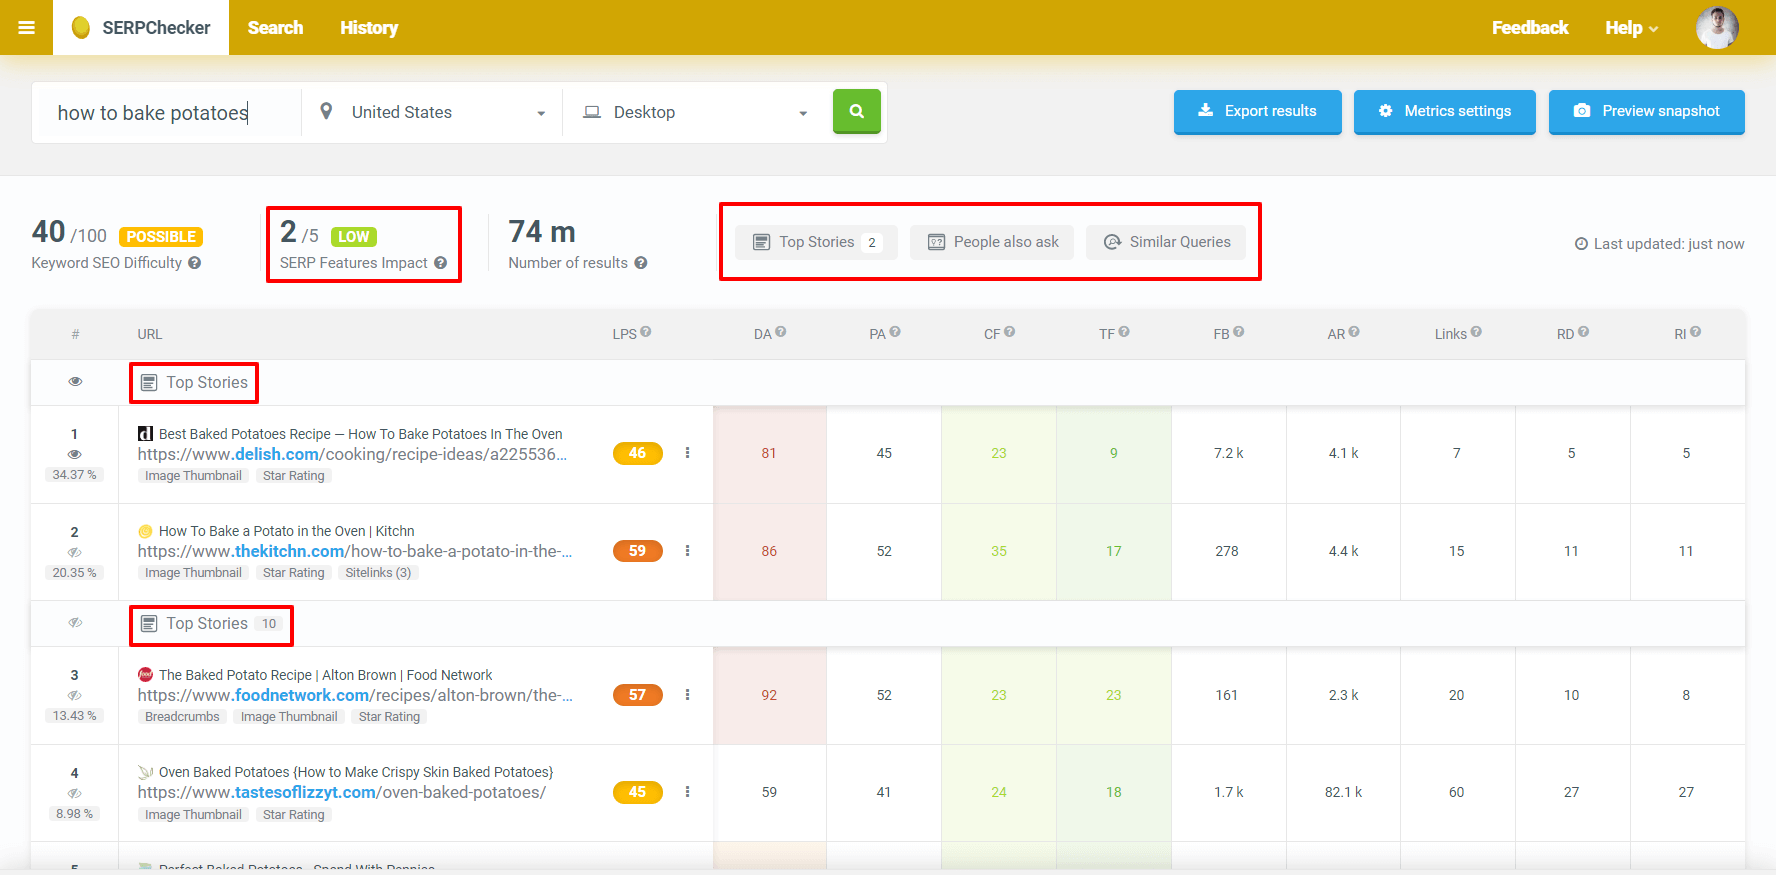Toggle eye icon for result 1 delish.com
This screenshot has width=1776, height=875.
[x=75, y=454]
